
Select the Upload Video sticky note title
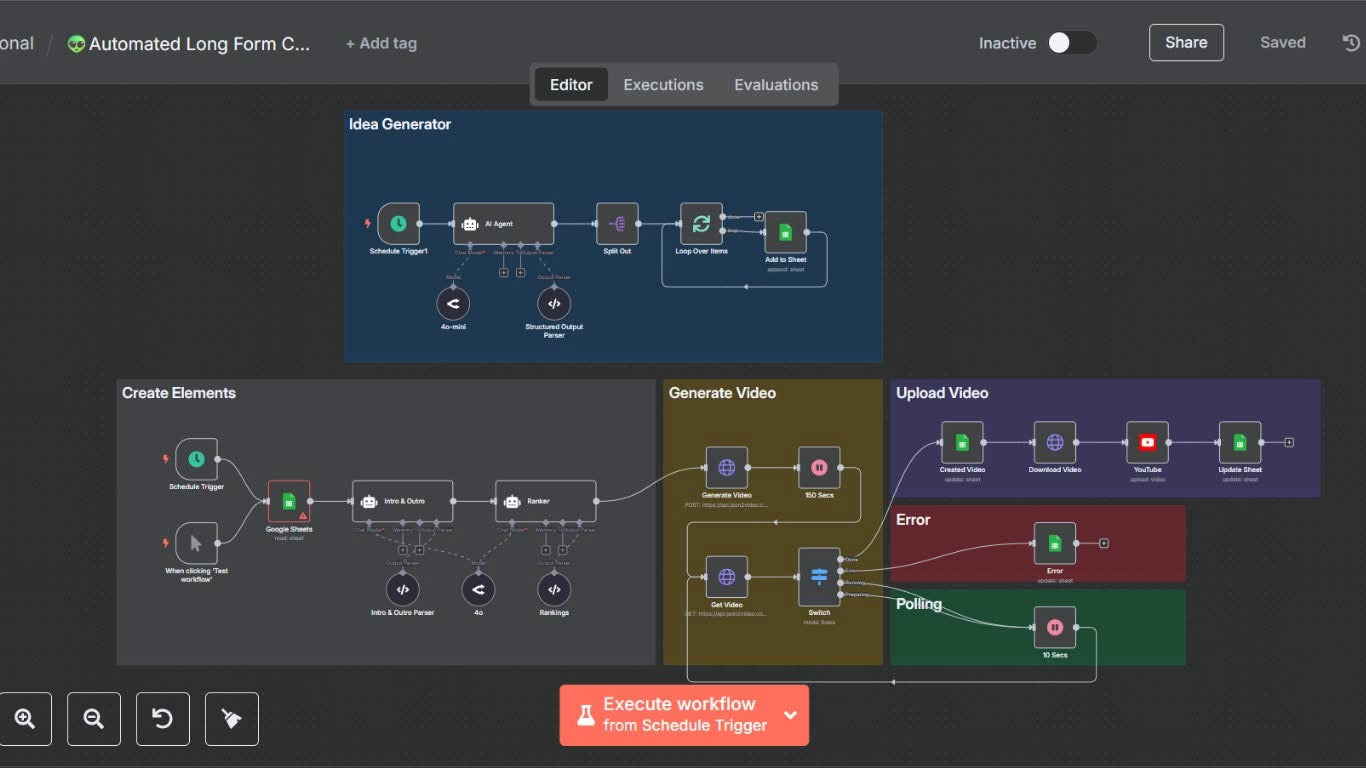tap(942, 393)
